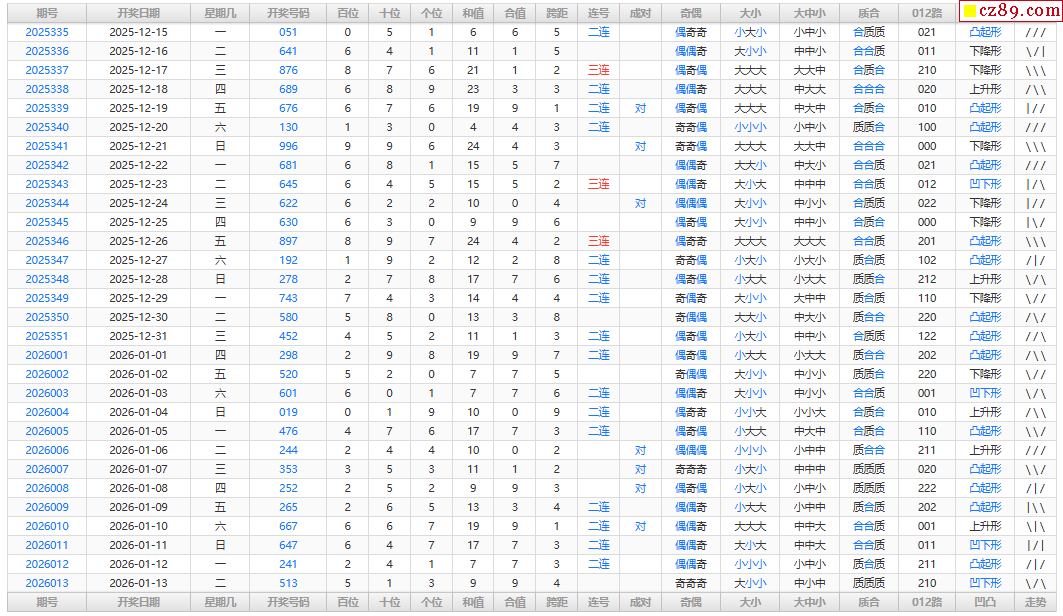Viewport: 1063px width, 616px height.
Task: Open period 2025335 link
Action: point(47,32)
